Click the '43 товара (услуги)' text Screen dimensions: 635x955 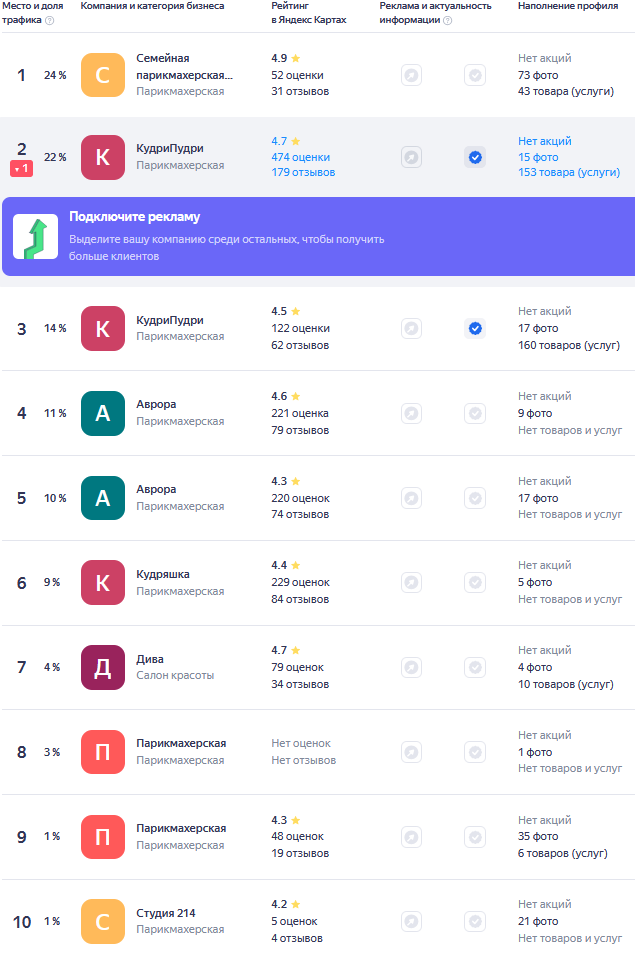click(x=566, y=91)
